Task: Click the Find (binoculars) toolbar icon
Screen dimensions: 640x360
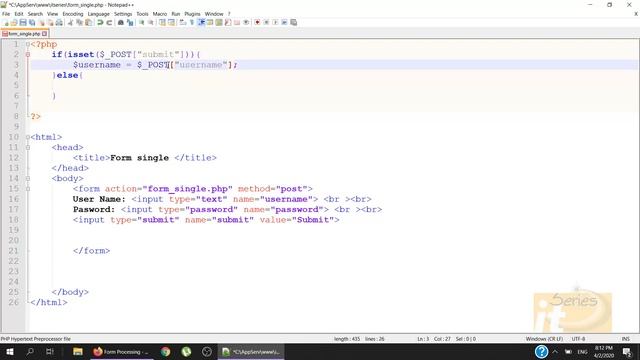Action: (x=121, y=22)
